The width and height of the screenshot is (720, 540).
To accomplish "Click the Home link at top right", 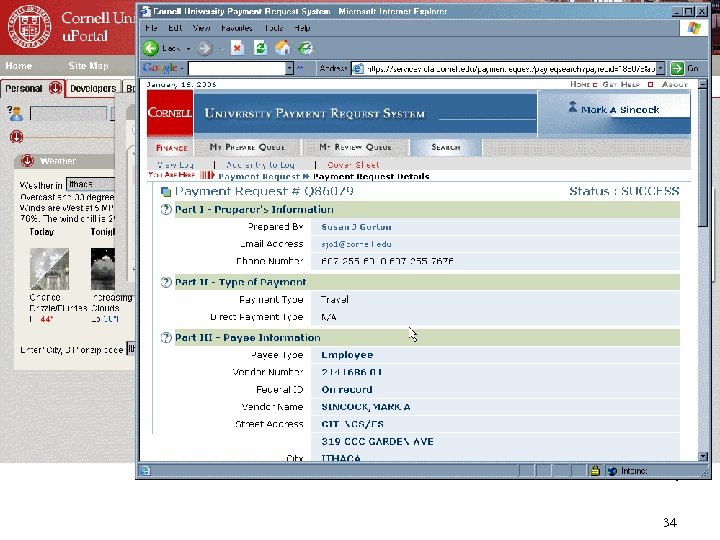I will click(x=580, y=84).
